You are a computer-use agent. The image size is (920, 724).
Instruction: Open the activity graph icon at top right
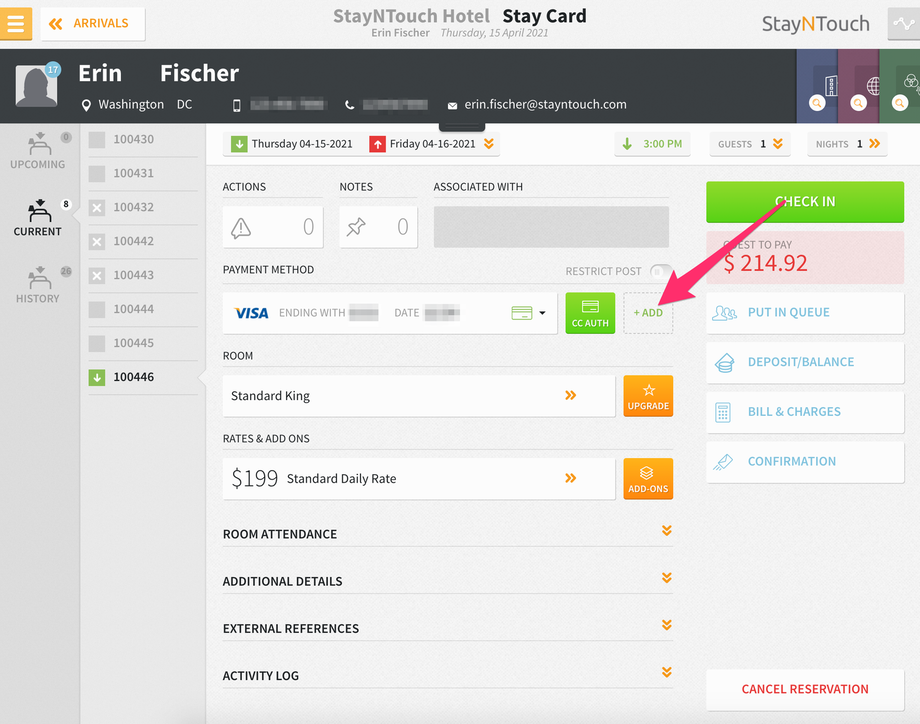(904, 23)
